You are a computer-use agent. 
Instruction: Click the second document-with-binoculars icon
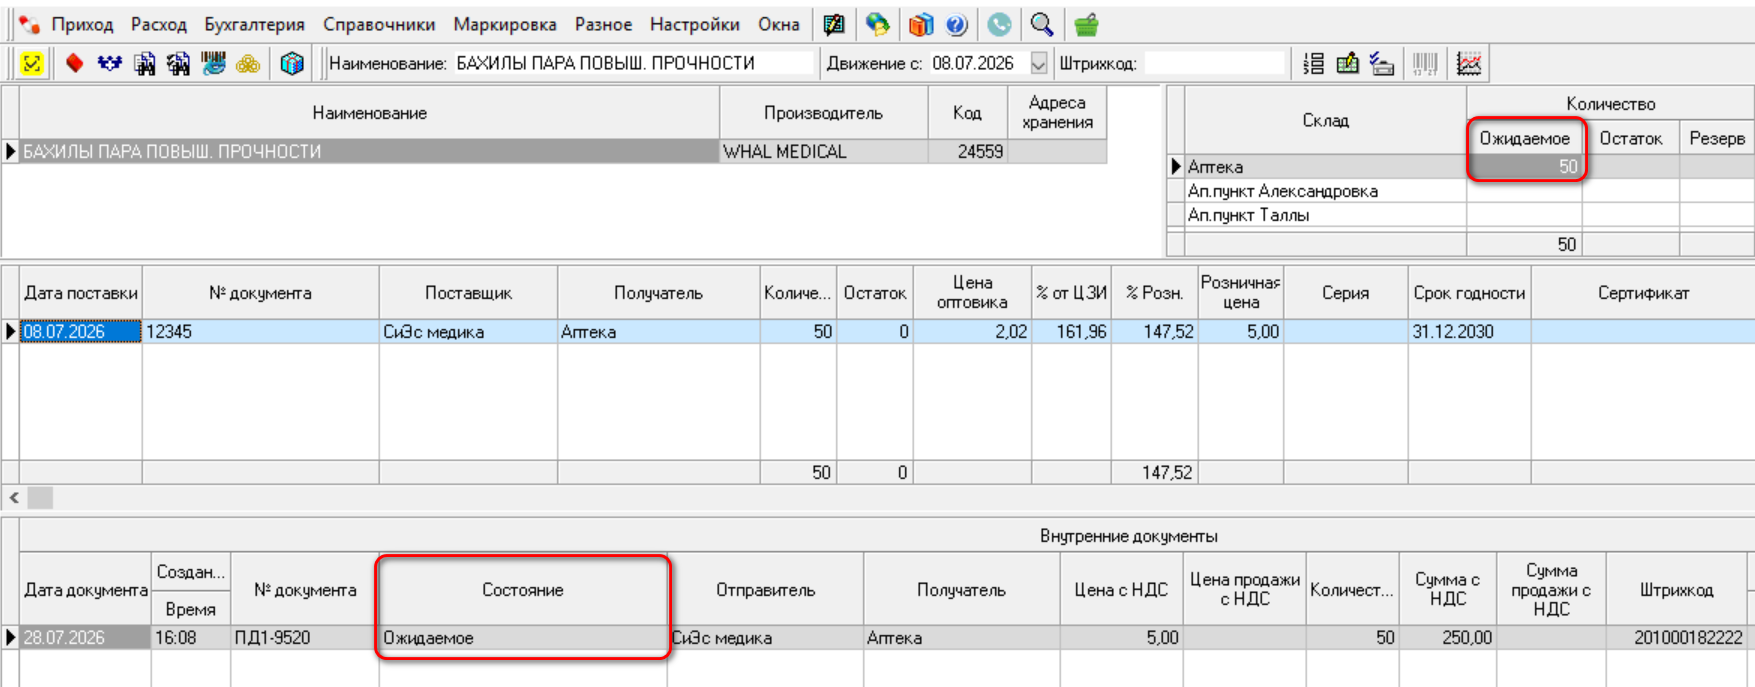[x=179, y=64]
